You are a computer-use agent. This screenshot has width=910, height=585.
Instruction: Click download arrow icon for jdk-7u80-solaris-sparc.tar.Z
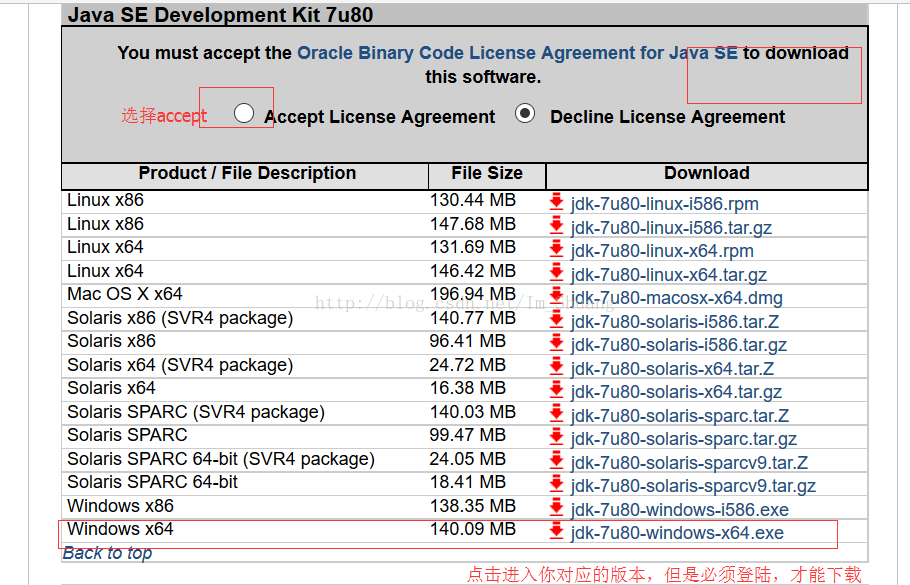click(x=556, y=413)
